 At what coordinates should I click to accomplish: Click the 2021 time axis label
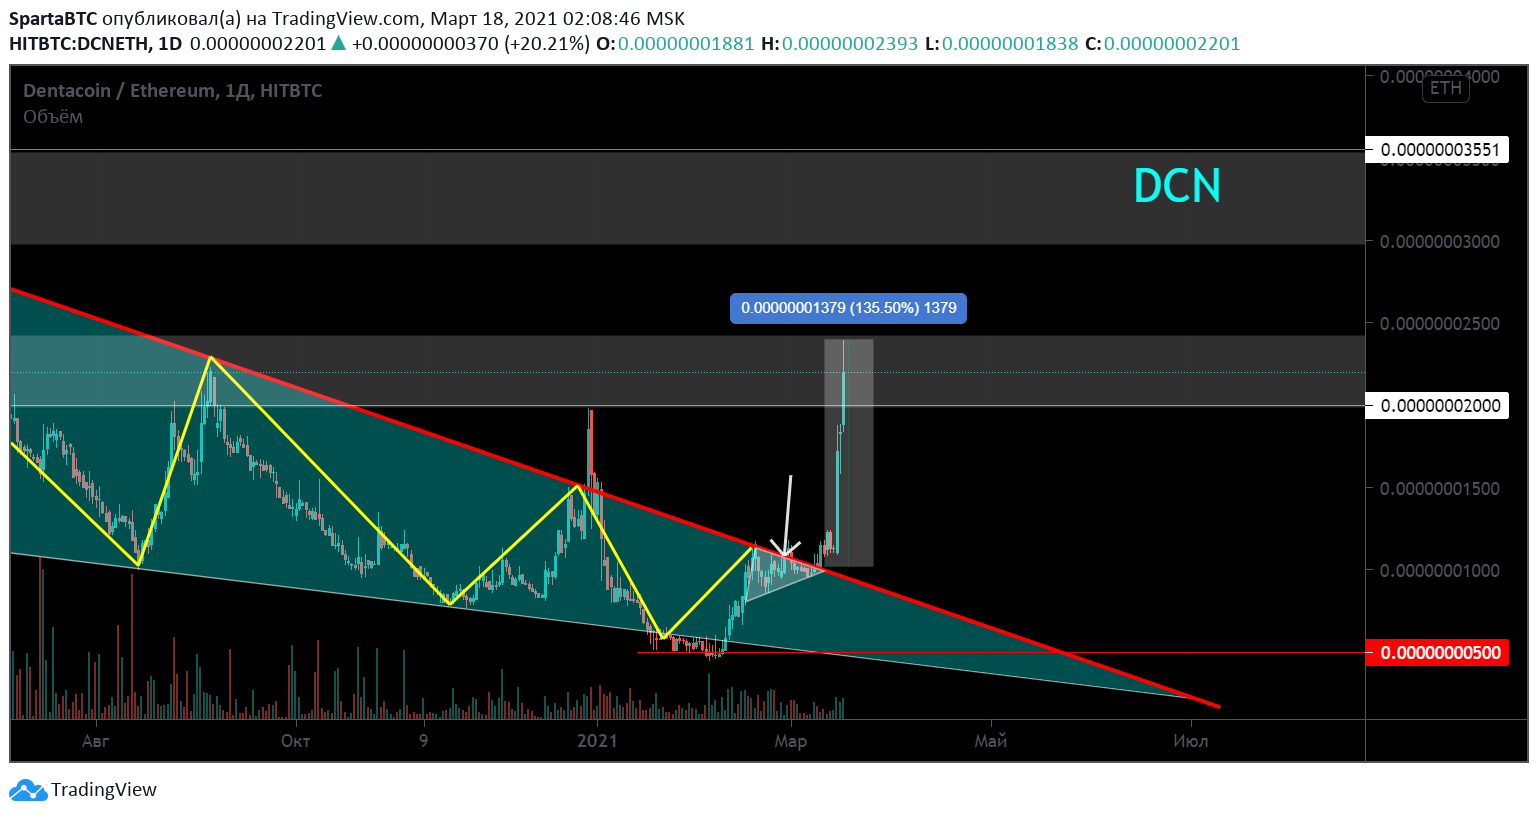point(597,741)
